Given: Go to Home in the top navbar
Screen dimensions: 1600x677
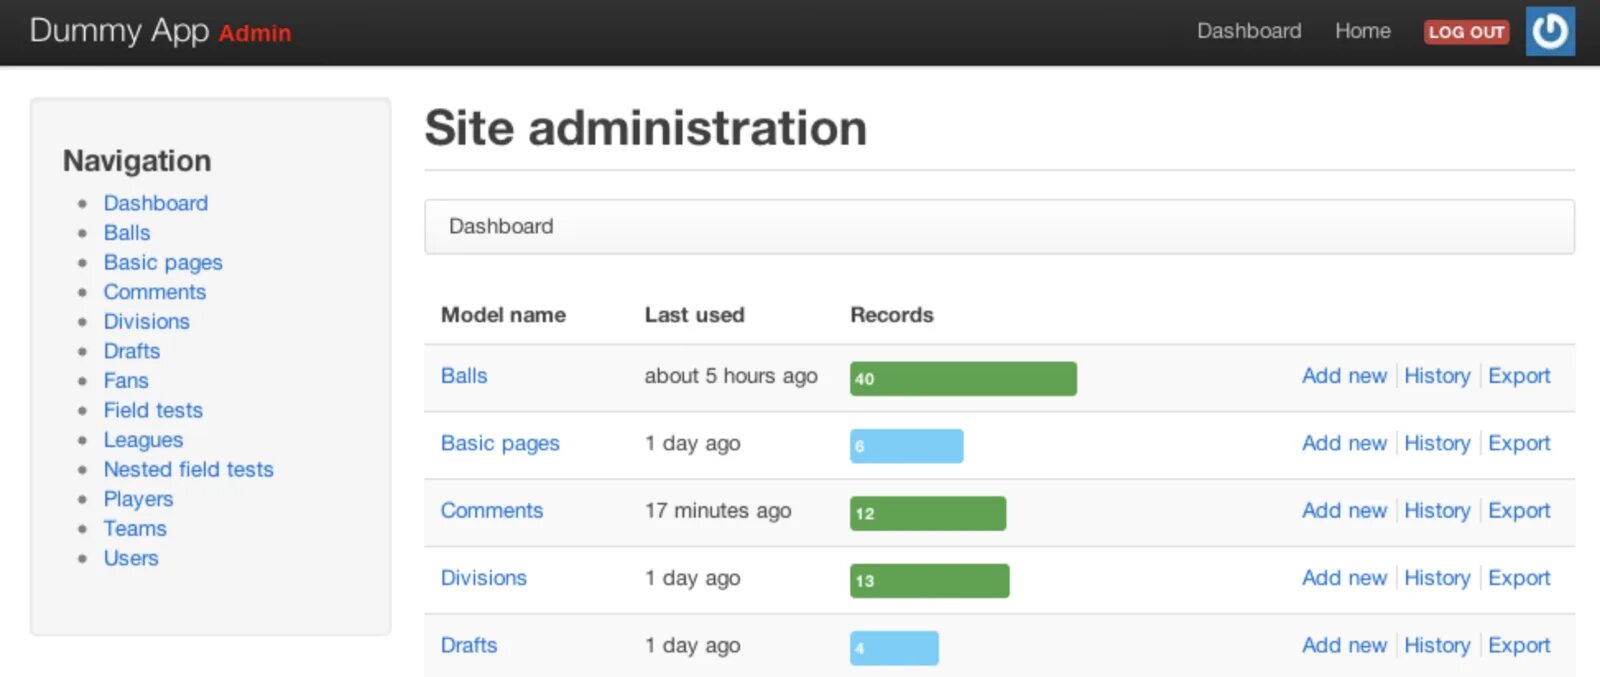Looking at the screenshot, I should [1362, 31].
